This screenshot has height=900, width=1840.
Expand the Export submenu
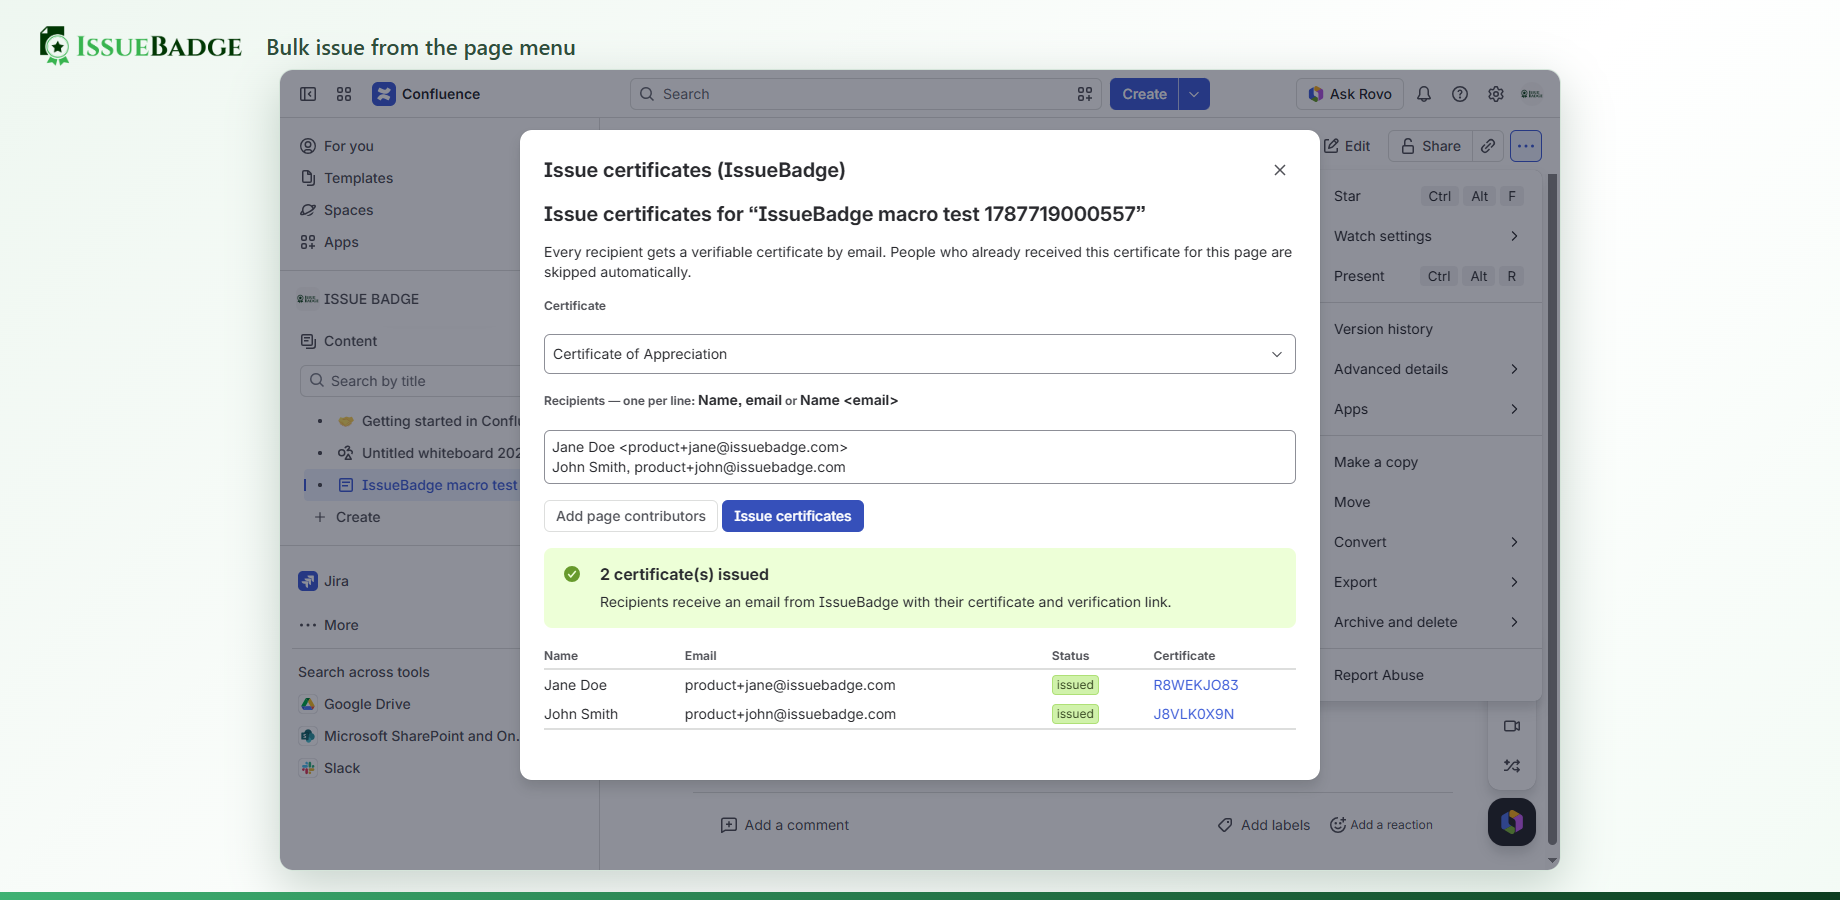click(x=1428, y=582)
